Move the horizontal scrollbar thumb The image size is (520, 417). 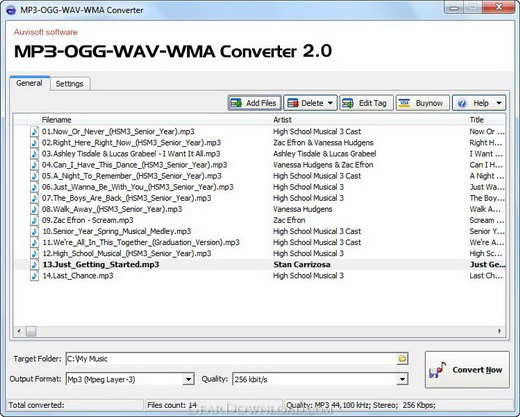[32, 331]
